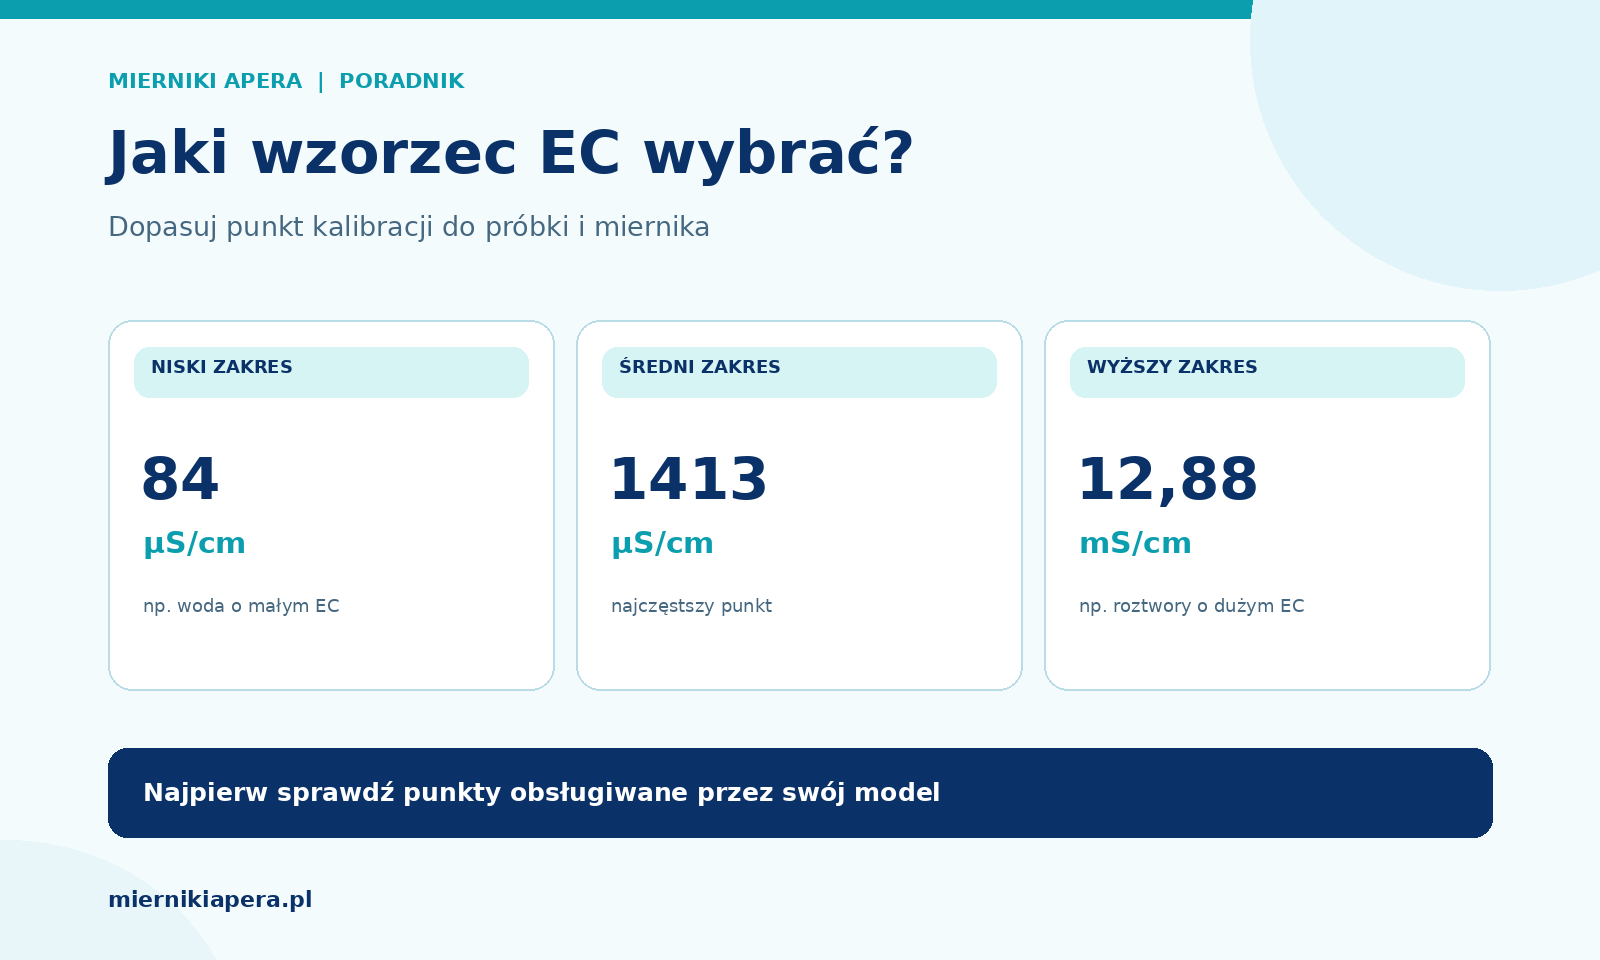Click the 'µS/cm' unit under 84
The width and height of the screenshot is (1600, 960).
[x=194, y=544]
